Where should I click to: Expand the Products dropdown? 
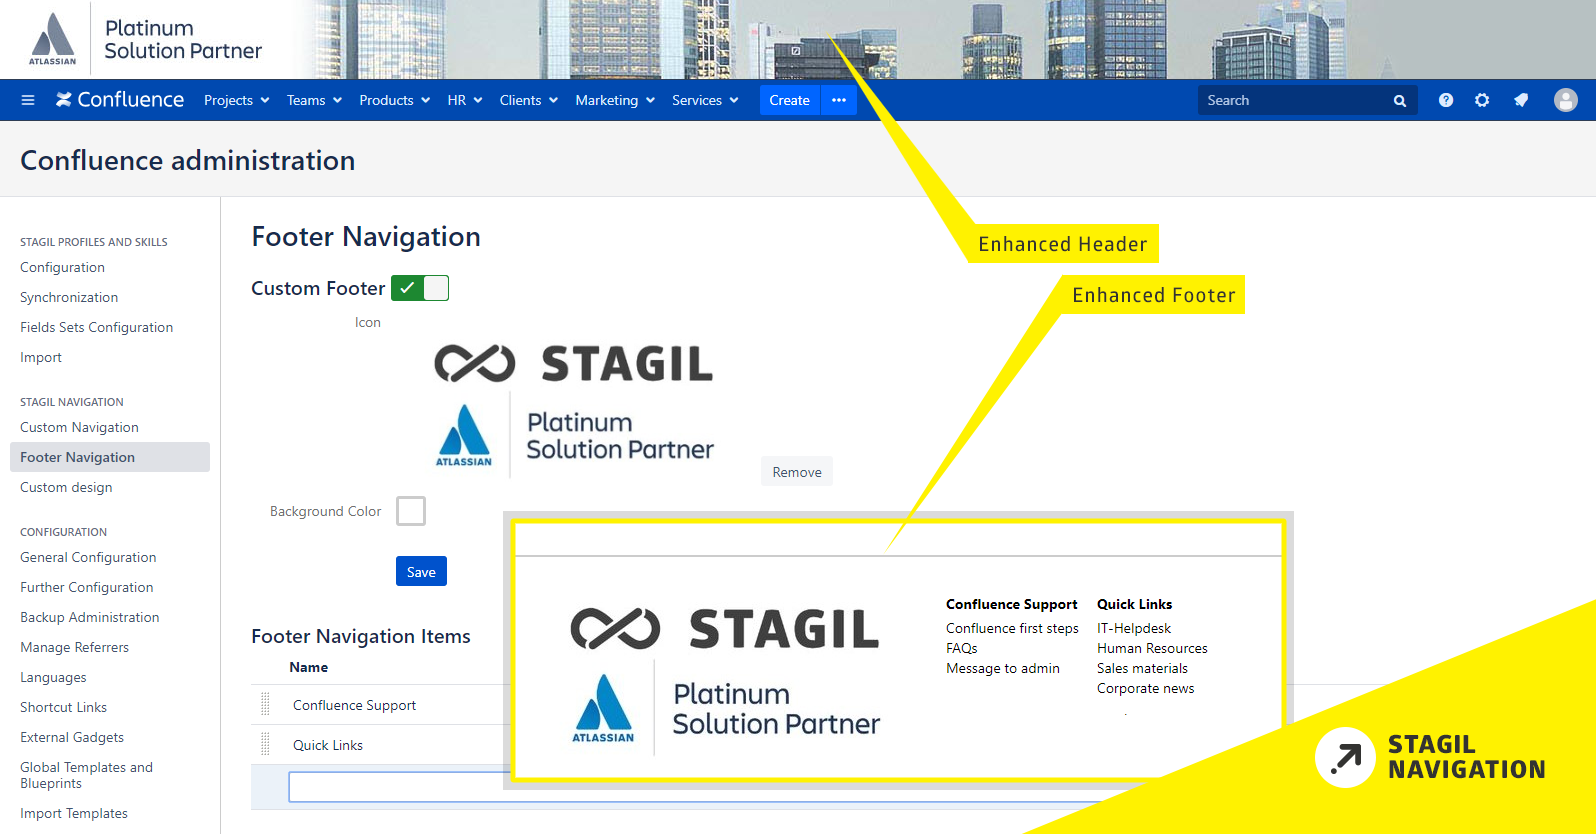coord(395,100)
